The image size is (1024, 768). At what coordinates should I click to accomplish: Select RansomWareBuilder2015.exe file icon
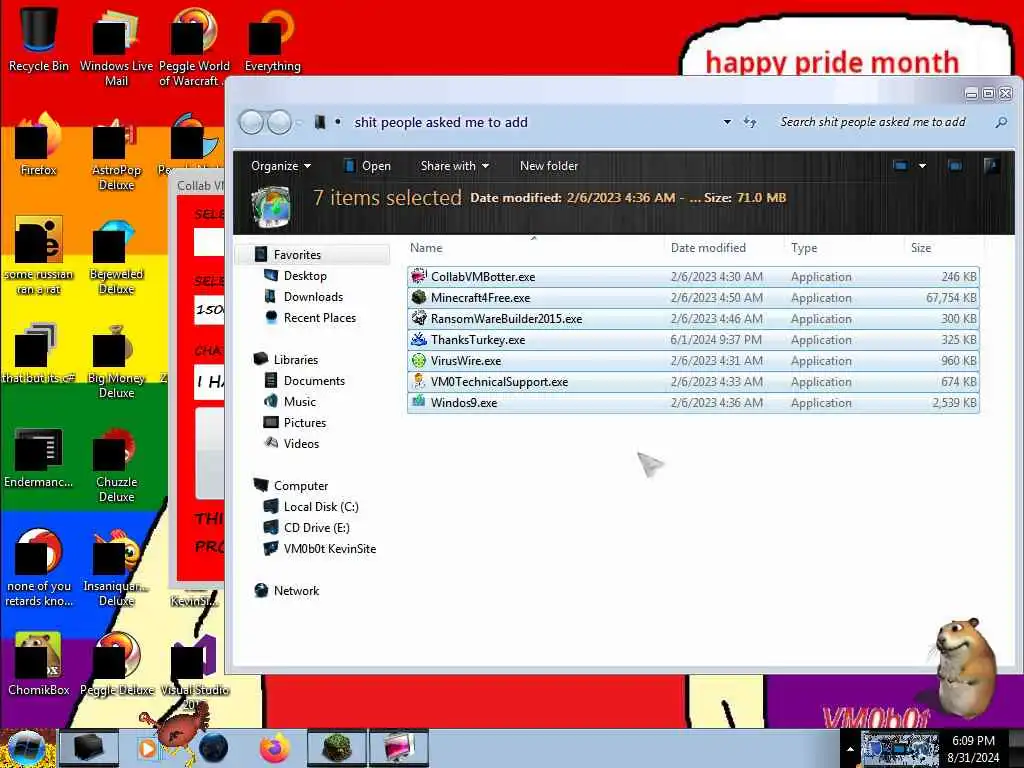tap(419, 318)
